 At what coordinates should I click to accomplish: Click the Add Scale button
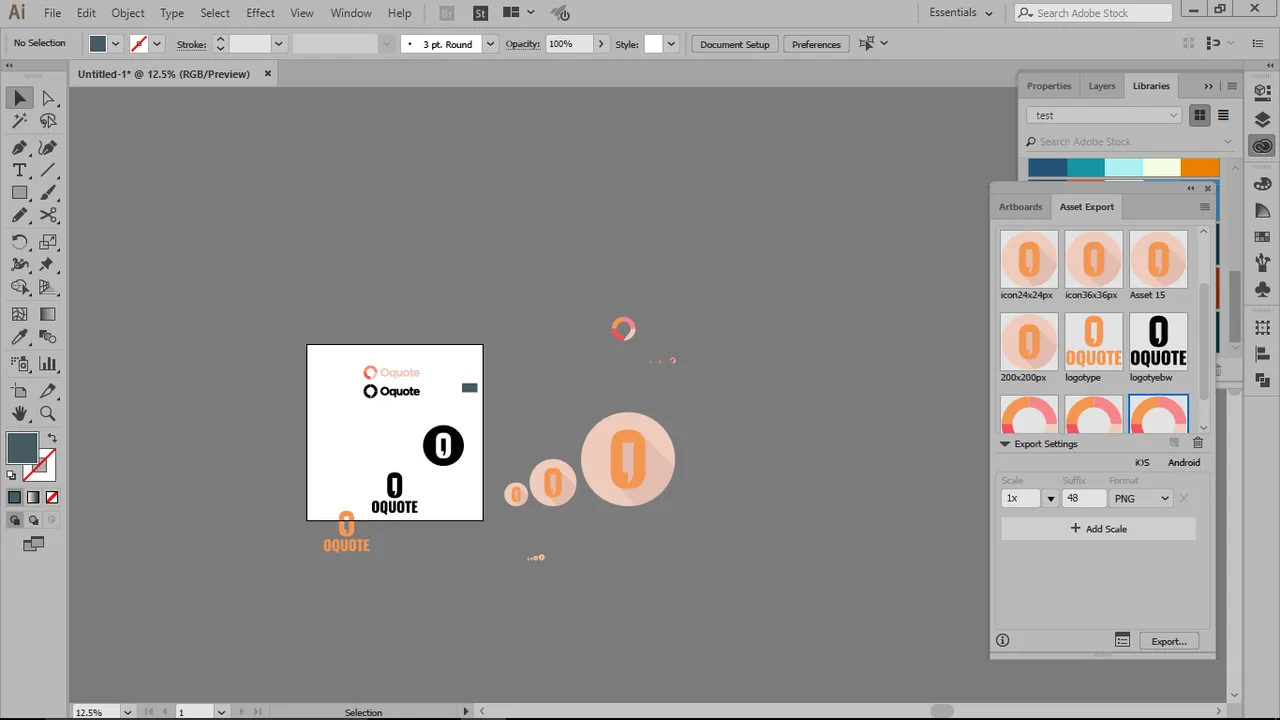coord(1098,528)
